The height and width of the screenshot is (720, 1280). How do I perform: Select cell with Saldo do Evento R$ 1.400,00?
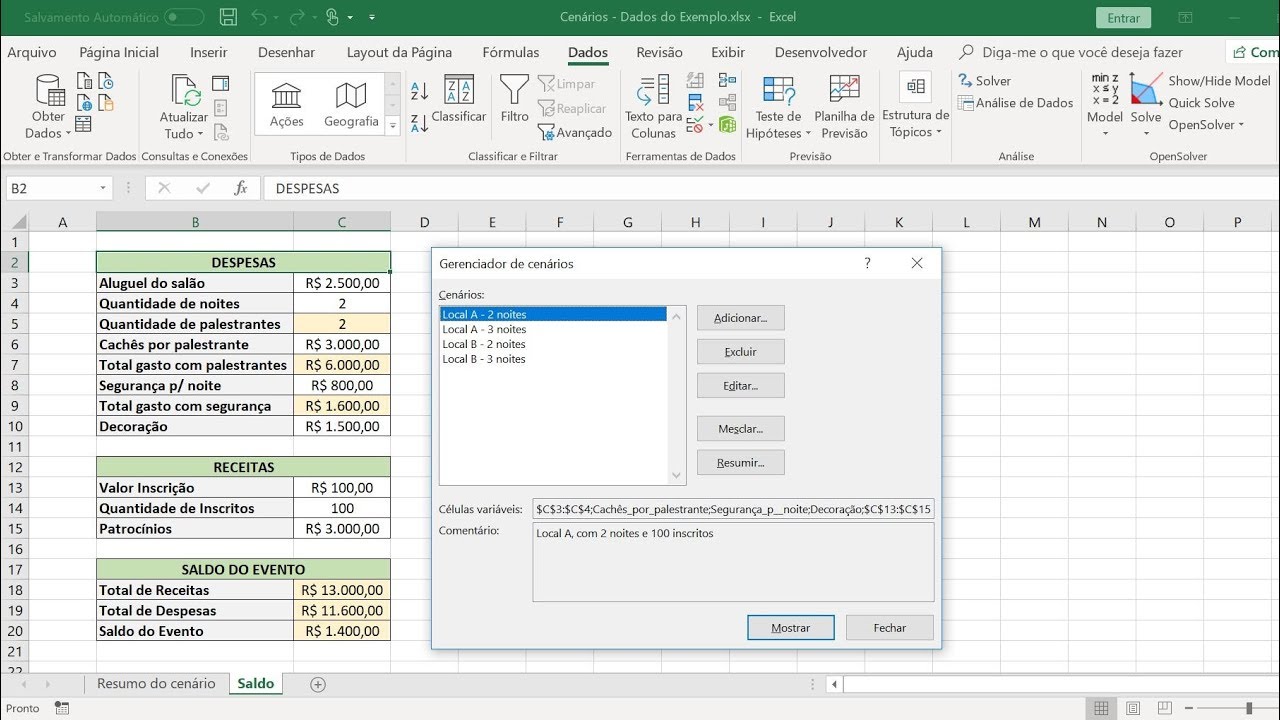[x=342, y=631]
